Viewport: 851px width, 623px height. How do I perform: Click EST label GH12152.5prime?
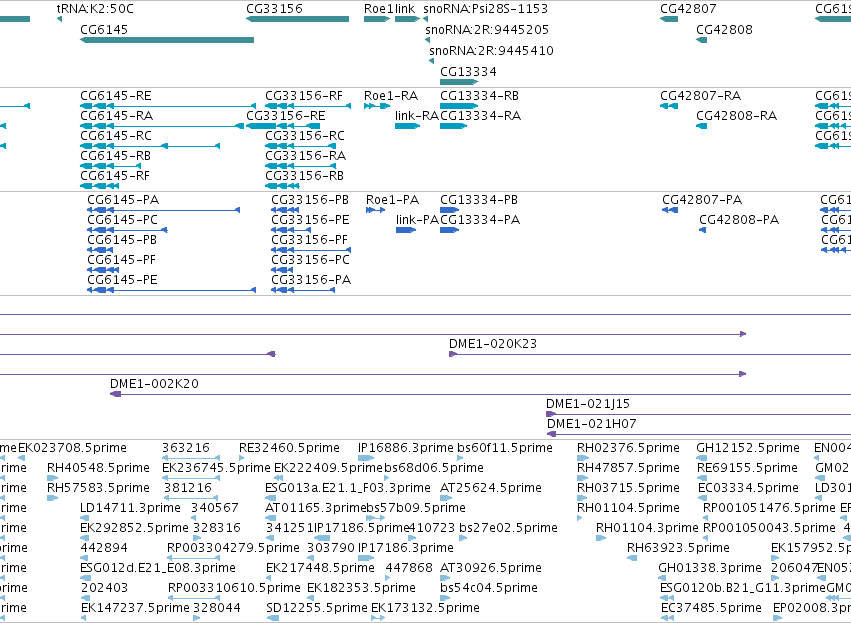click(x=748, y=448)
